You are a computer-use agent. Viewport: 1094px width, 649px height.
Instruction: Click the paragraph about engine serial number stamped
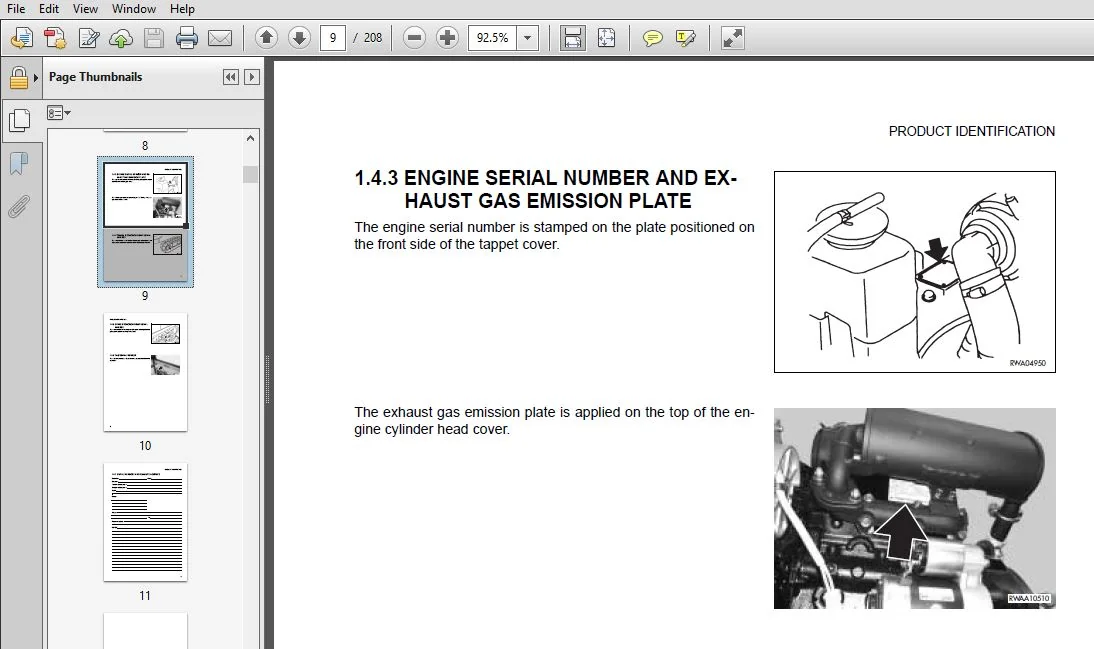[554, 236]
